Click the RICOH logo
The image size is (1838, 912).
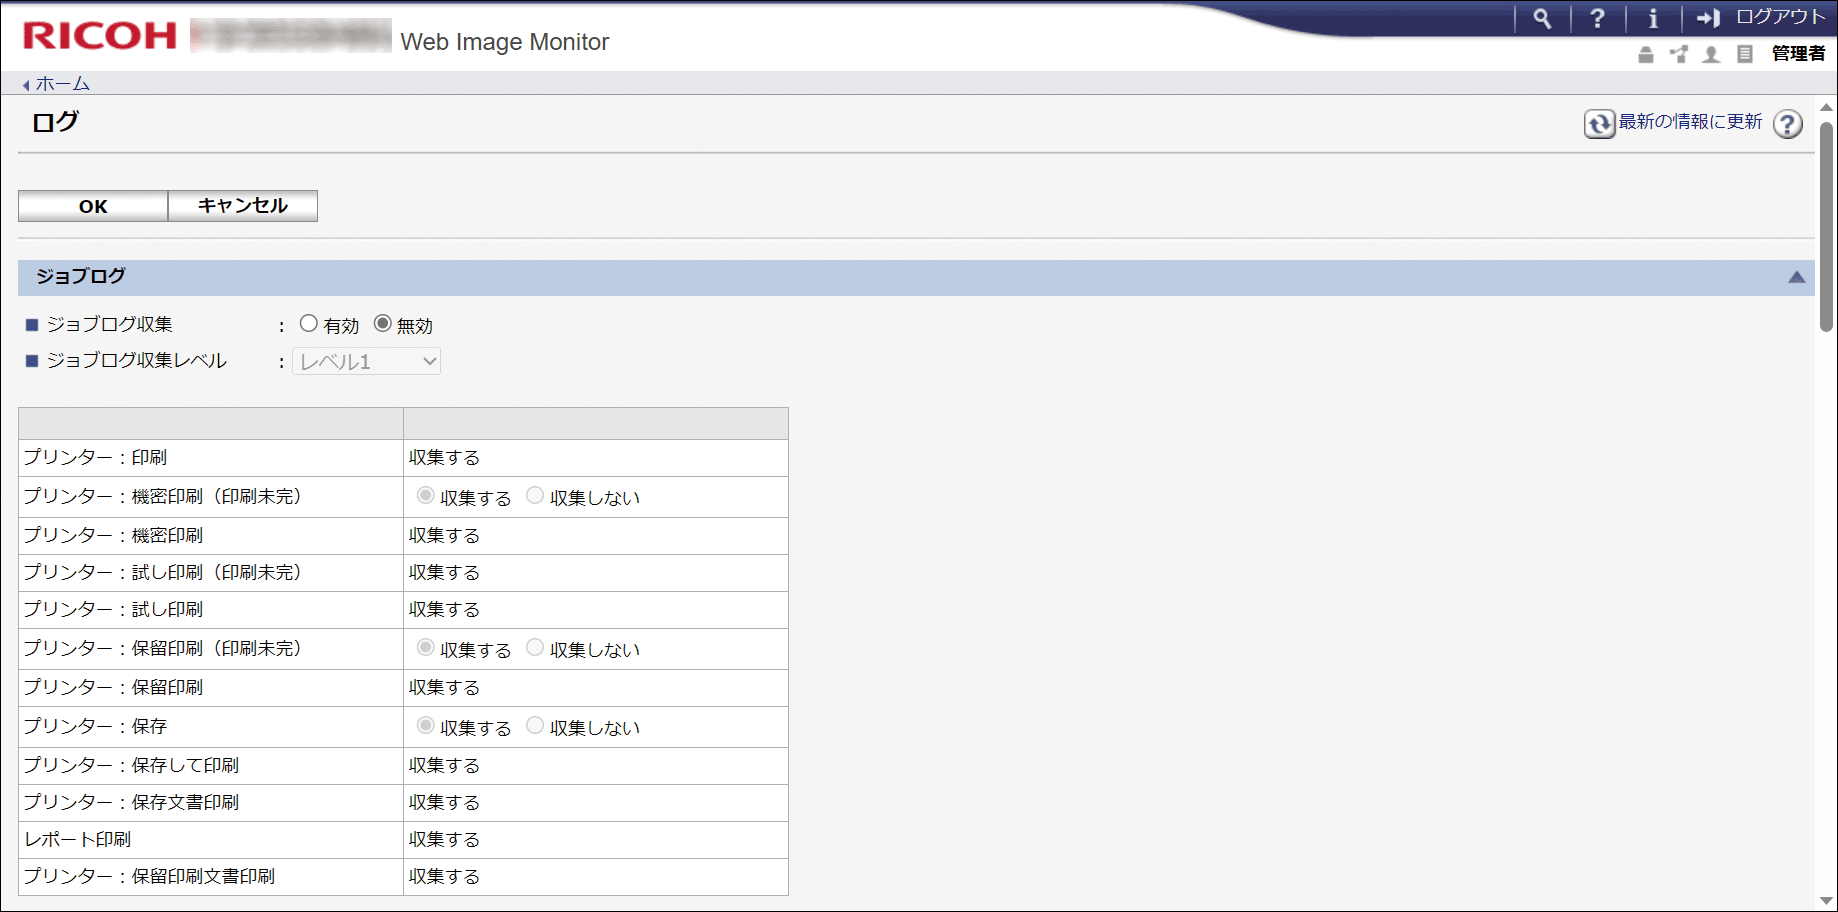click(x=100, y=36)
